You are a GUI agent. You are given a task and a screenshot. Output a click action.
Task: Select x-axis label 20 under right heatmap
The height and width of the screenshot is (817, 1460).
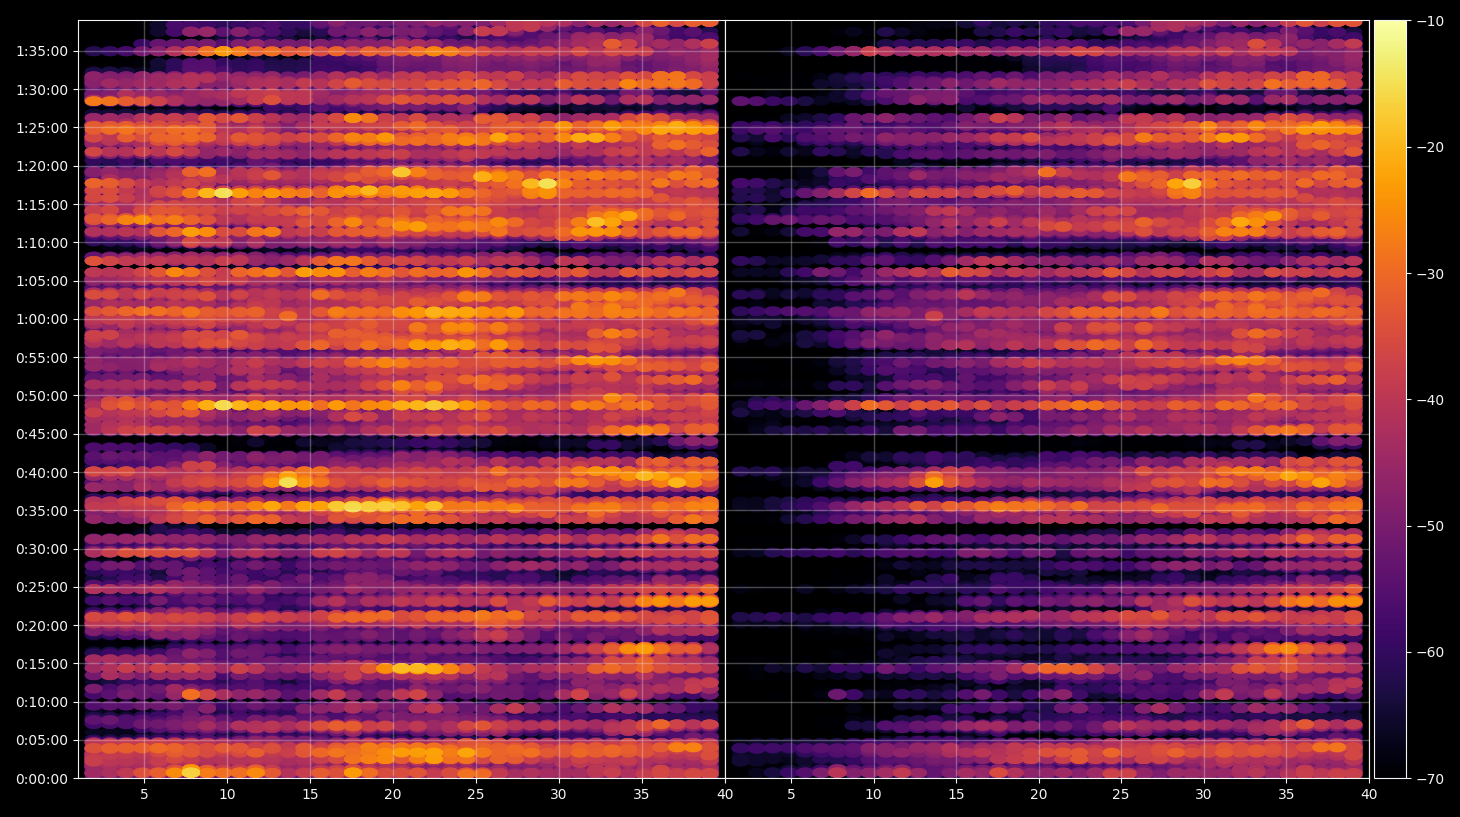click(1039, 795)
